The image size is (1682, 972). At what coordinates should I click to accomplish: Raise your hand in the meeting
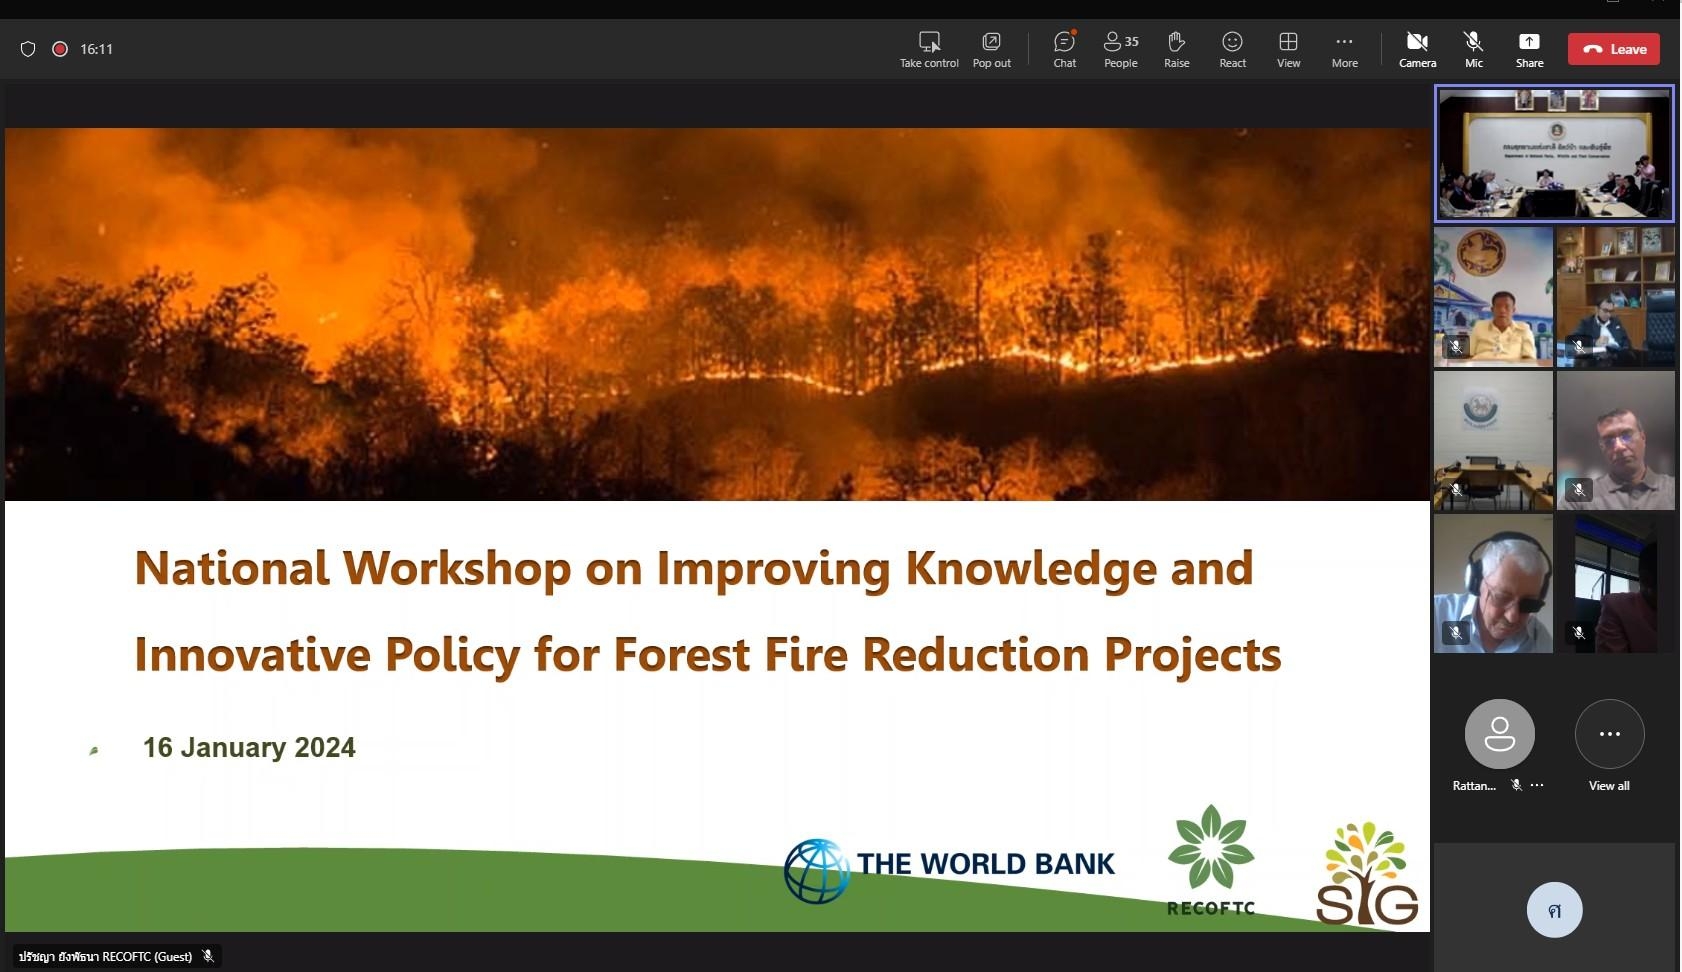click(1176, 42)
